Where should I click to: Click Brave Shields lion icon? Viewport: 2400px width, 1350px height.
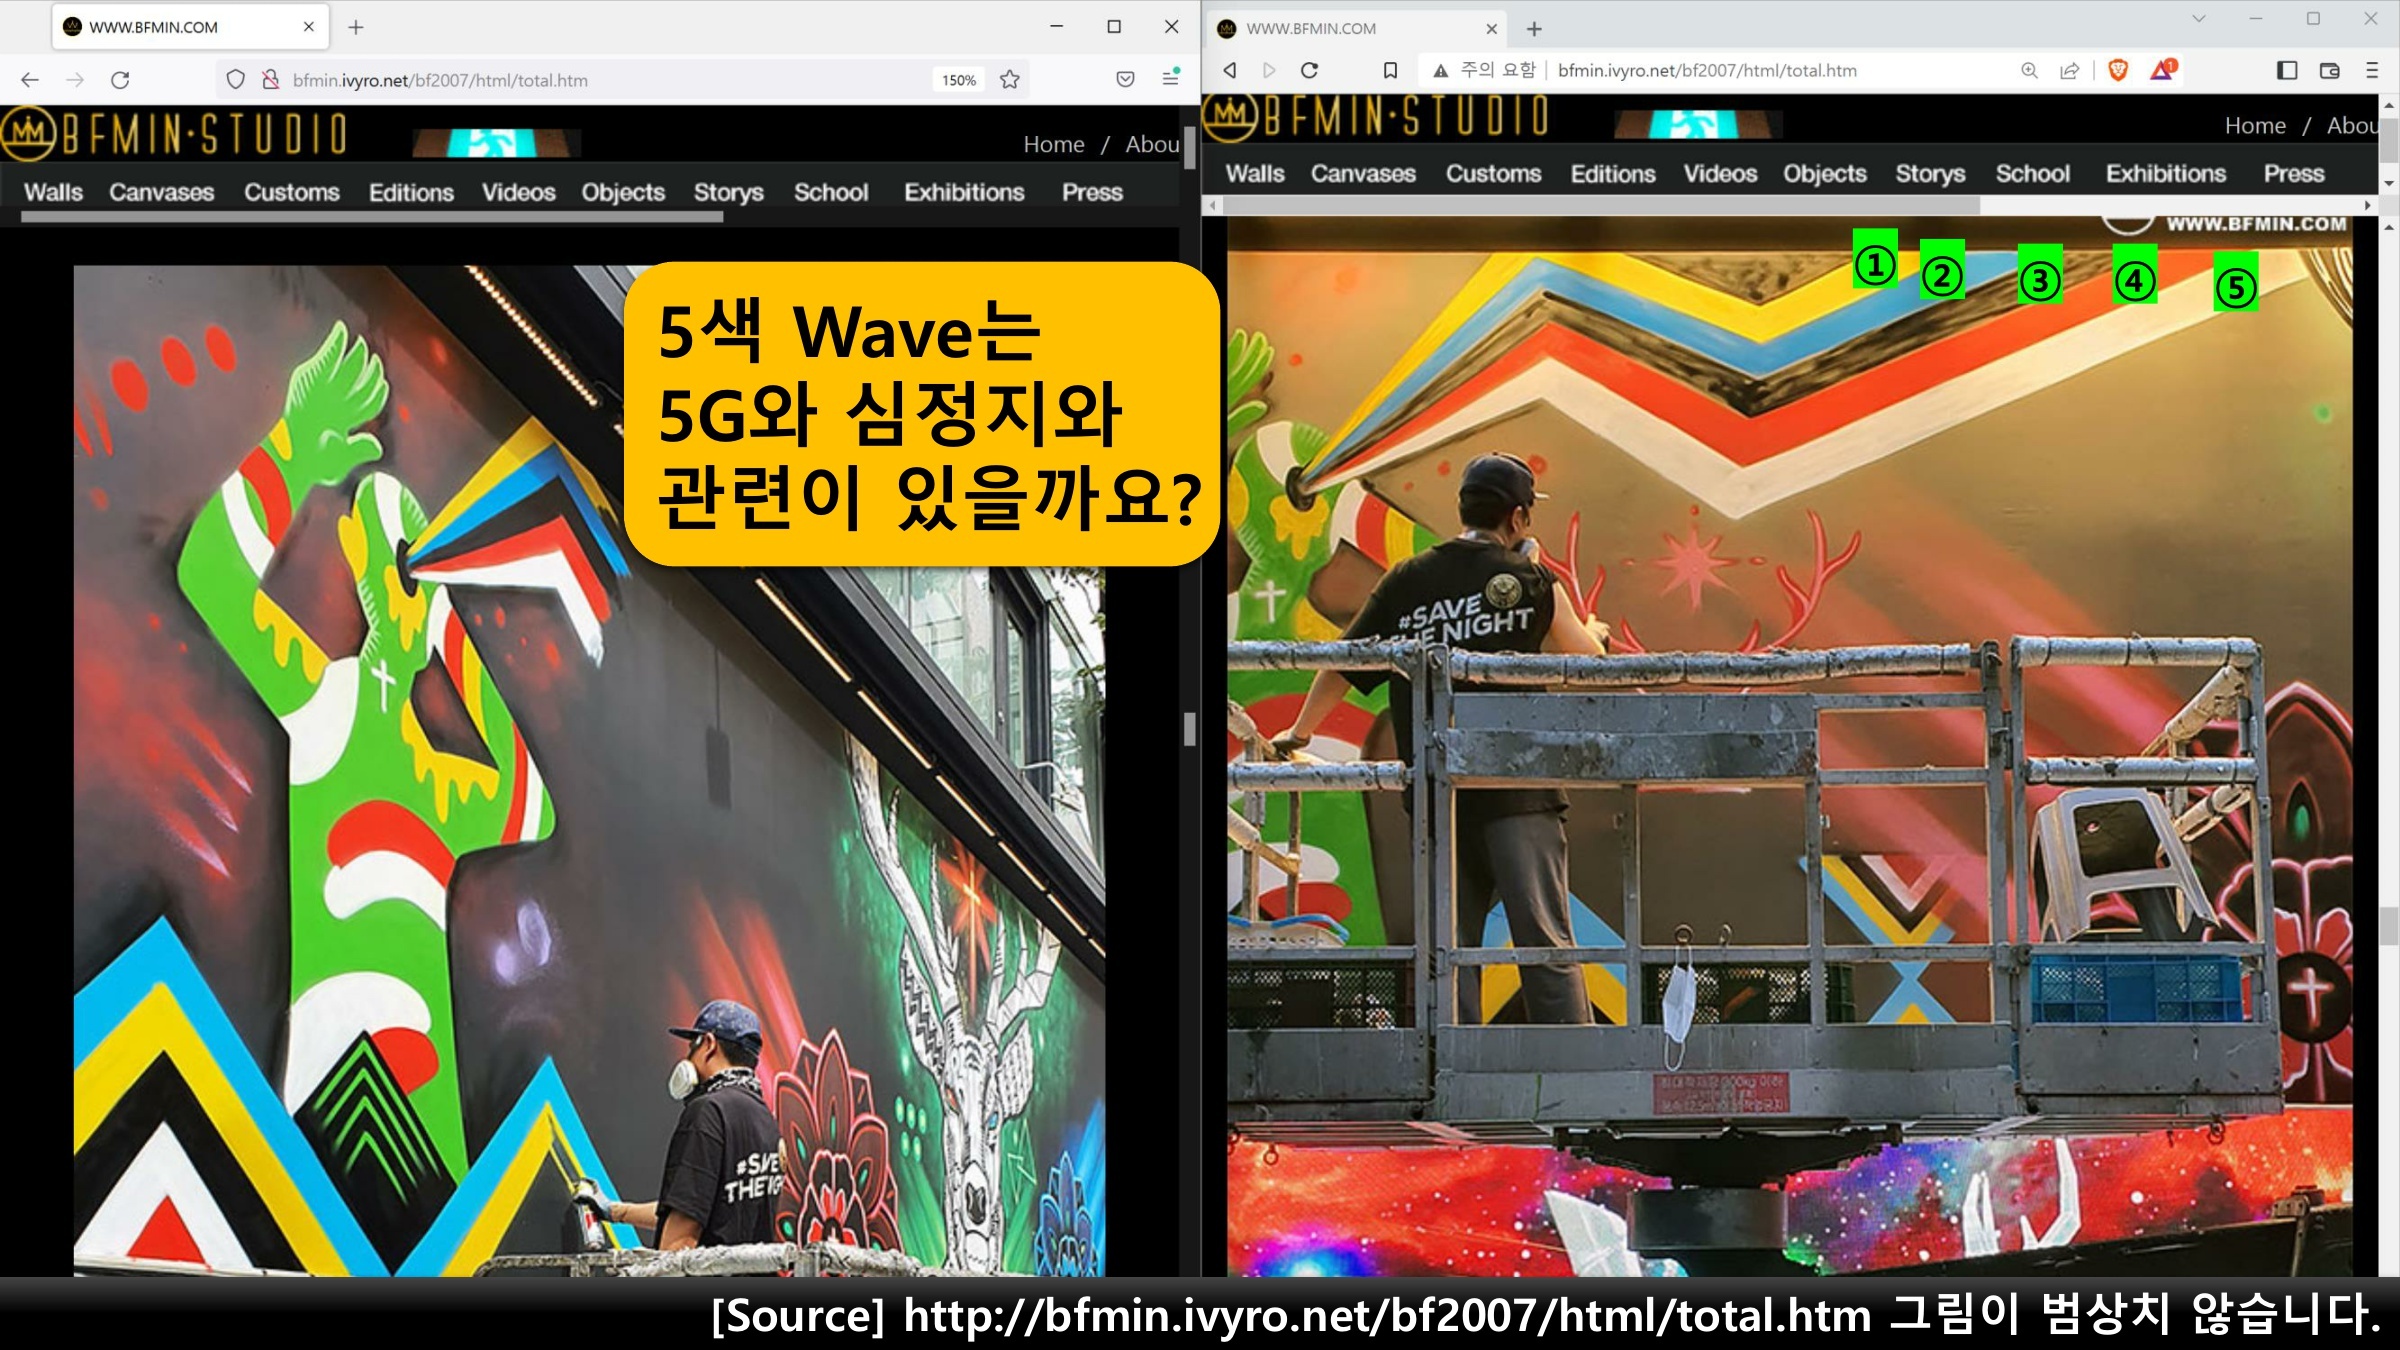[x=2117, y=70]
